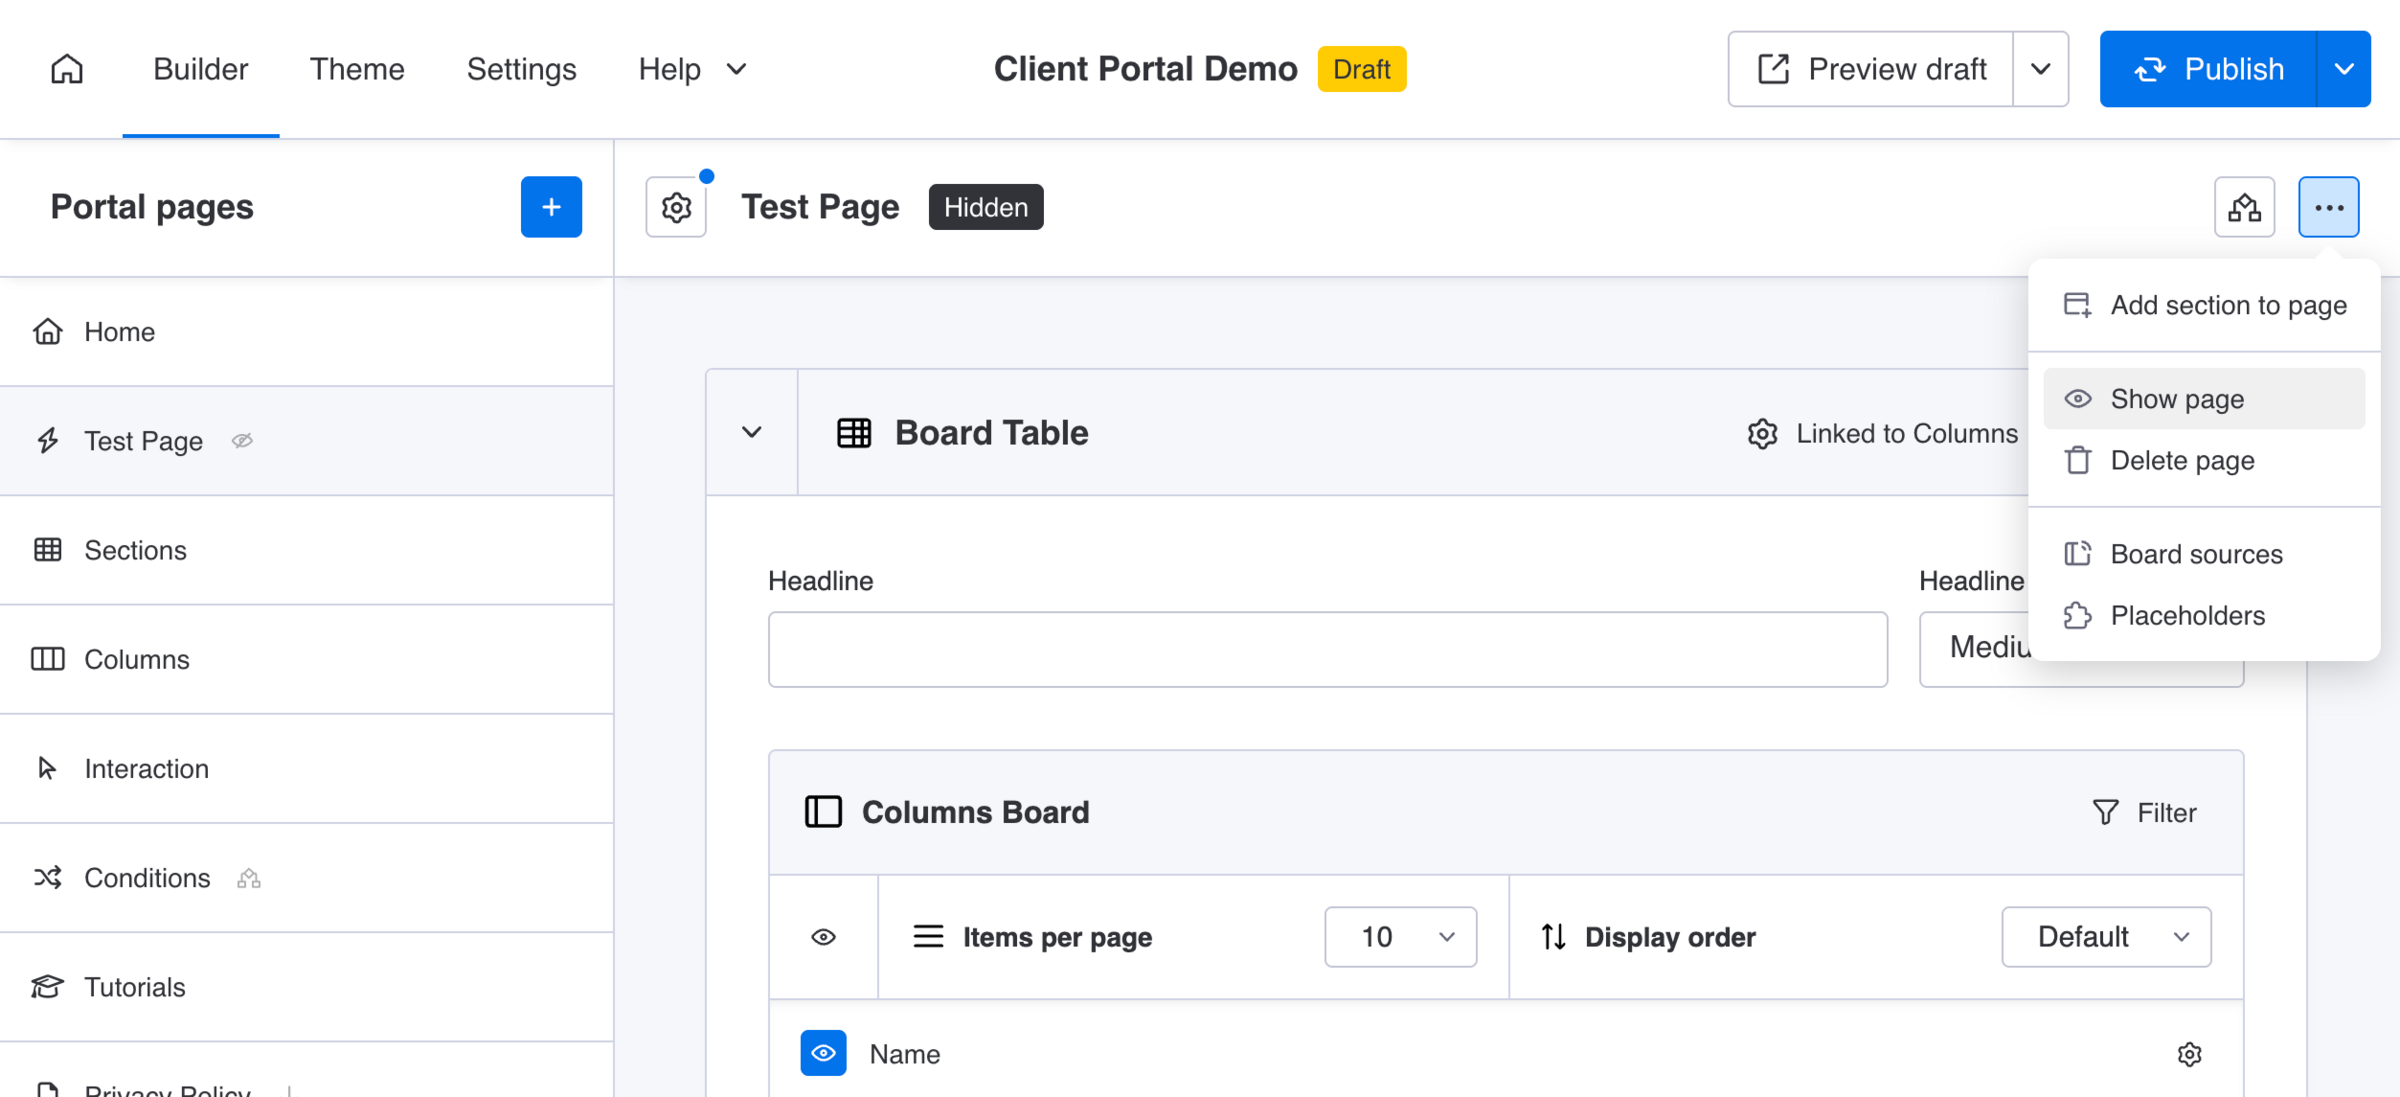Open Linked to Columns settings

coord(1882,433)
